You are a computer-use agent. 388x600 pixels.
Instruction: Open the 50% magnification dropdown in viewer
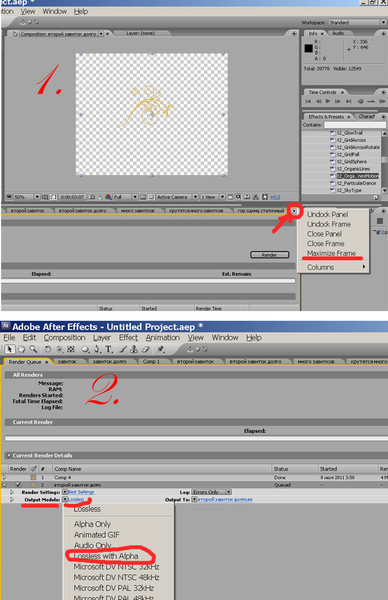(26, 197)
